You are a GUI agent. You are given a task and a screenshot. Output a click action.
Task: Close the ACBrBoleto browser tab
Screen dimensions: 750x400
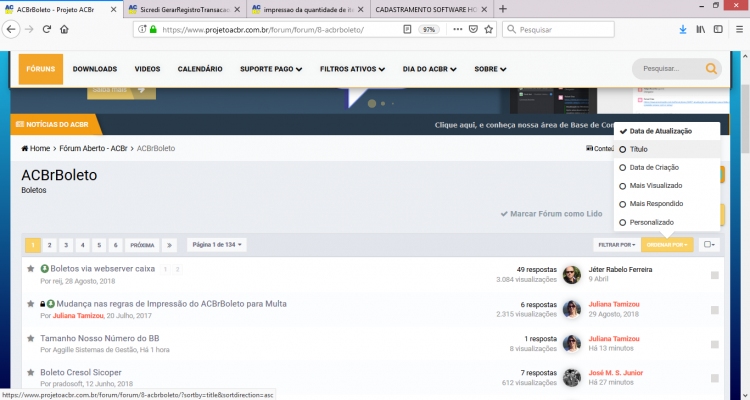pyautogui.click(x=113, y=10)
